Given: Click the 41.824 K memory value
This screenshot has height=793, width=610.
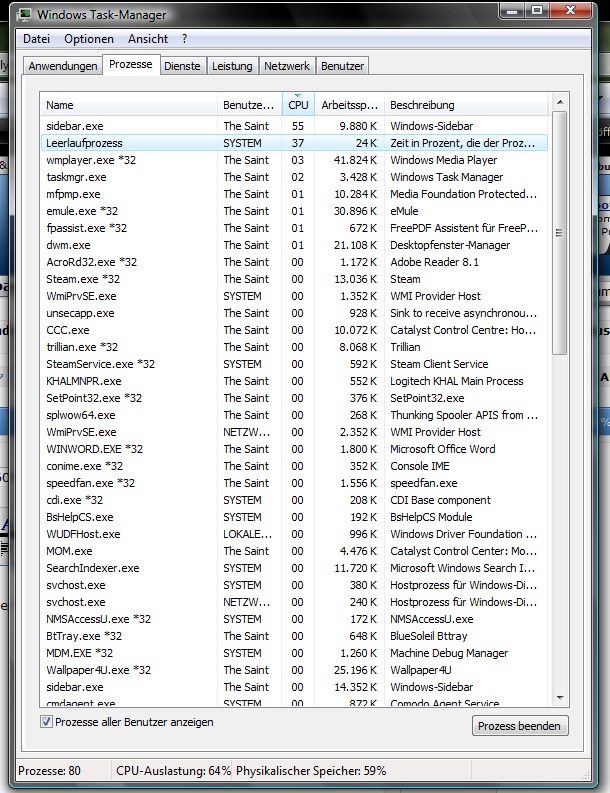Looking at the screenshot, I should tap(355, 160).
